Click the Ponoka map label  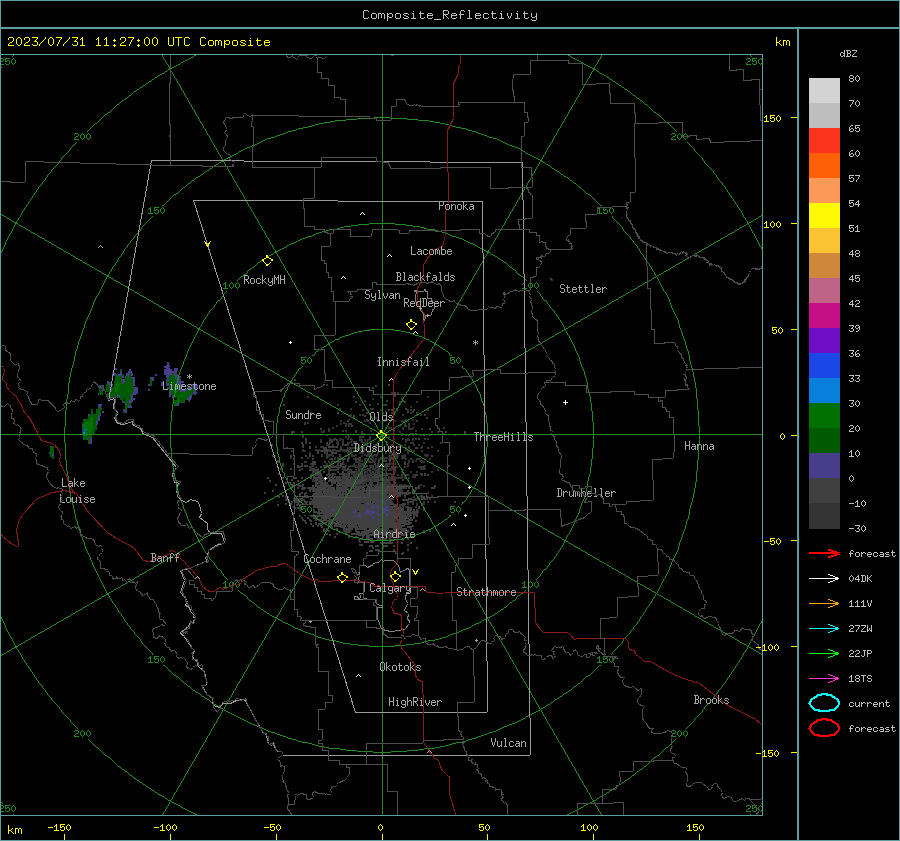(x=456, y=206)
